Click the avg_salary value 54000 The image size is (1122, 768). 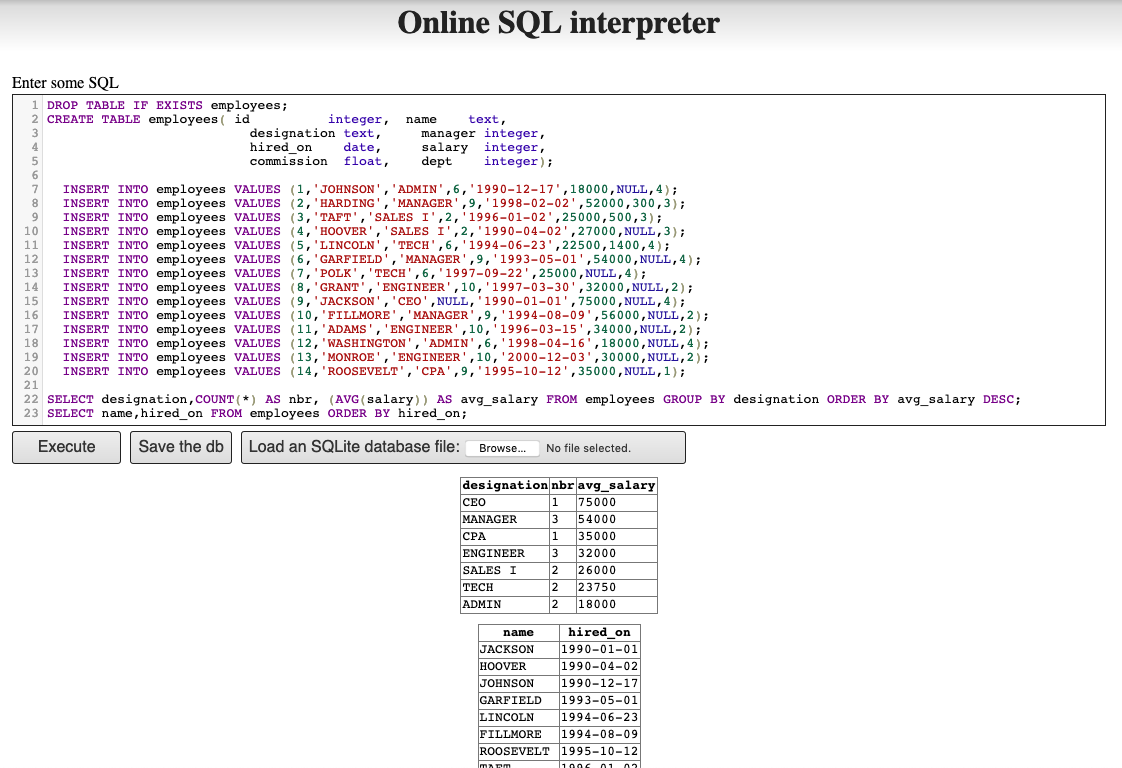click(x=616, y=520)
